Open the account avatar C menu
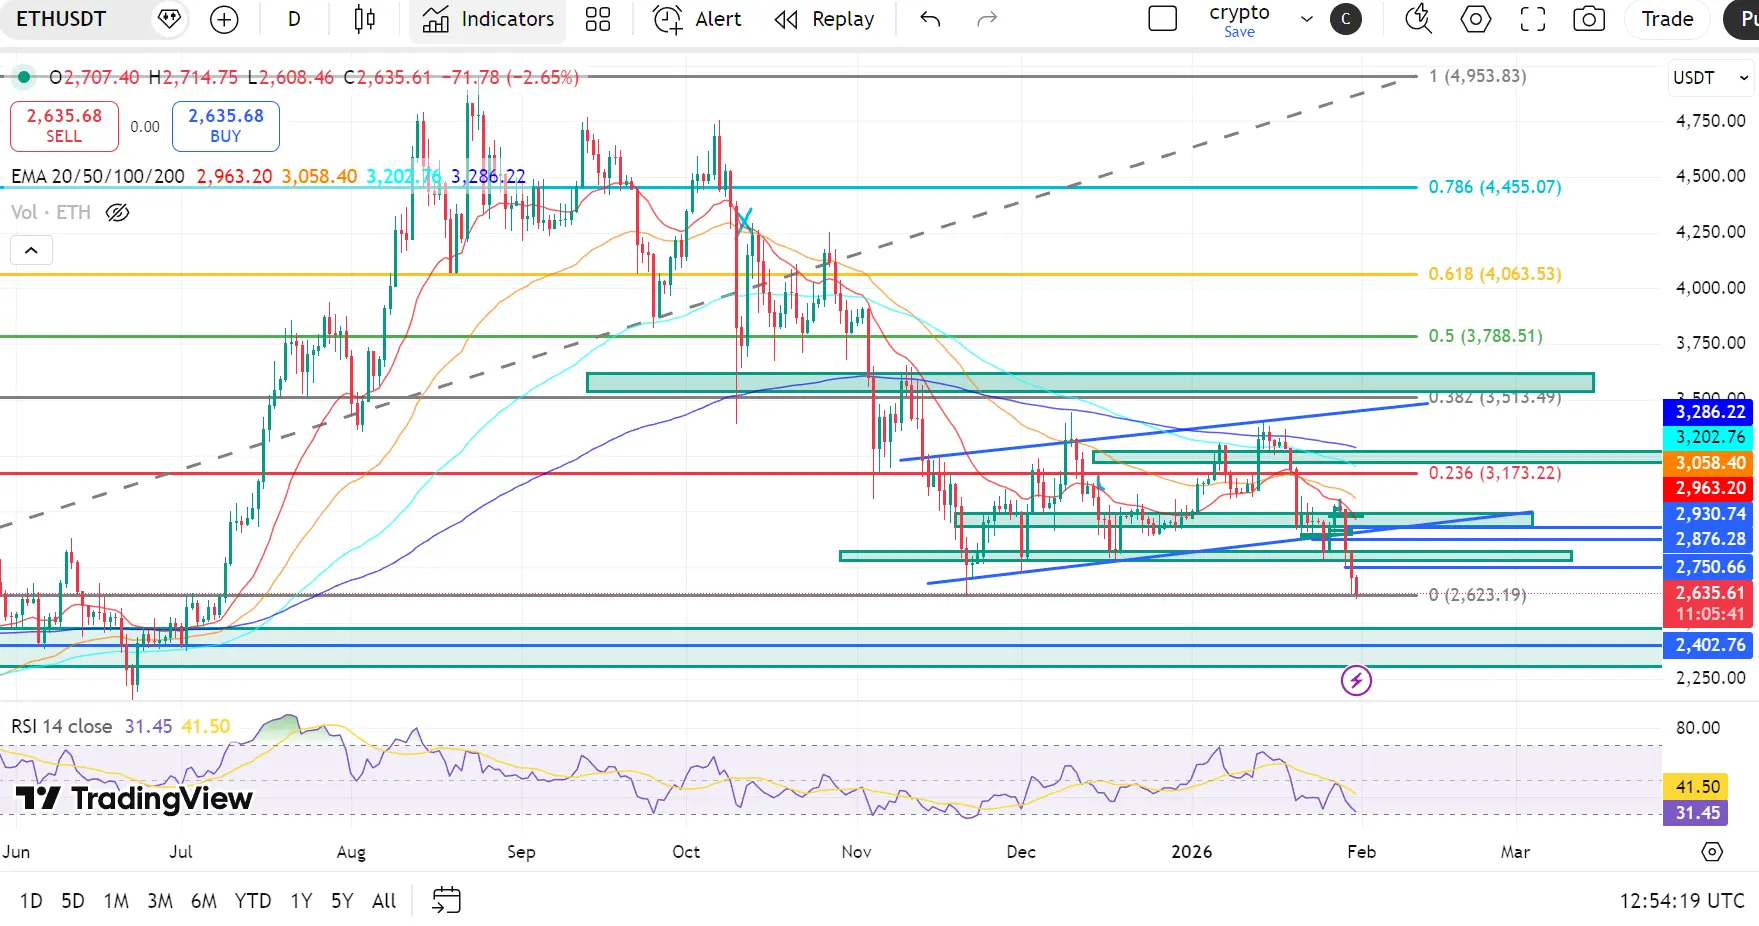The image size is (1759, 926). click(x=1346, y=19)
